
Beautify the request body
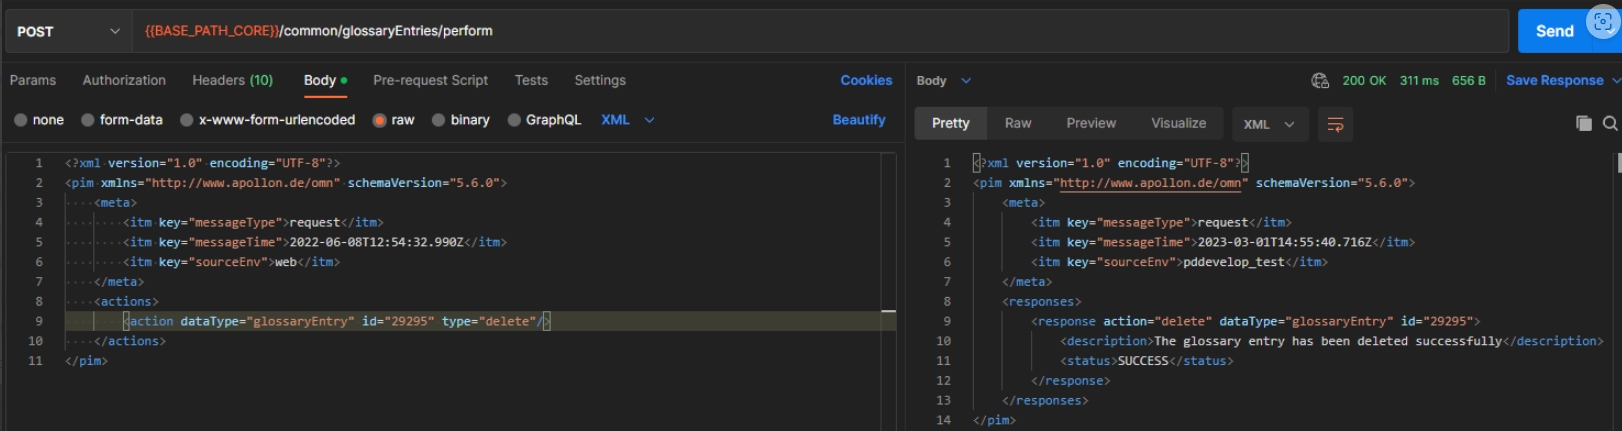(x=858, y=120)
